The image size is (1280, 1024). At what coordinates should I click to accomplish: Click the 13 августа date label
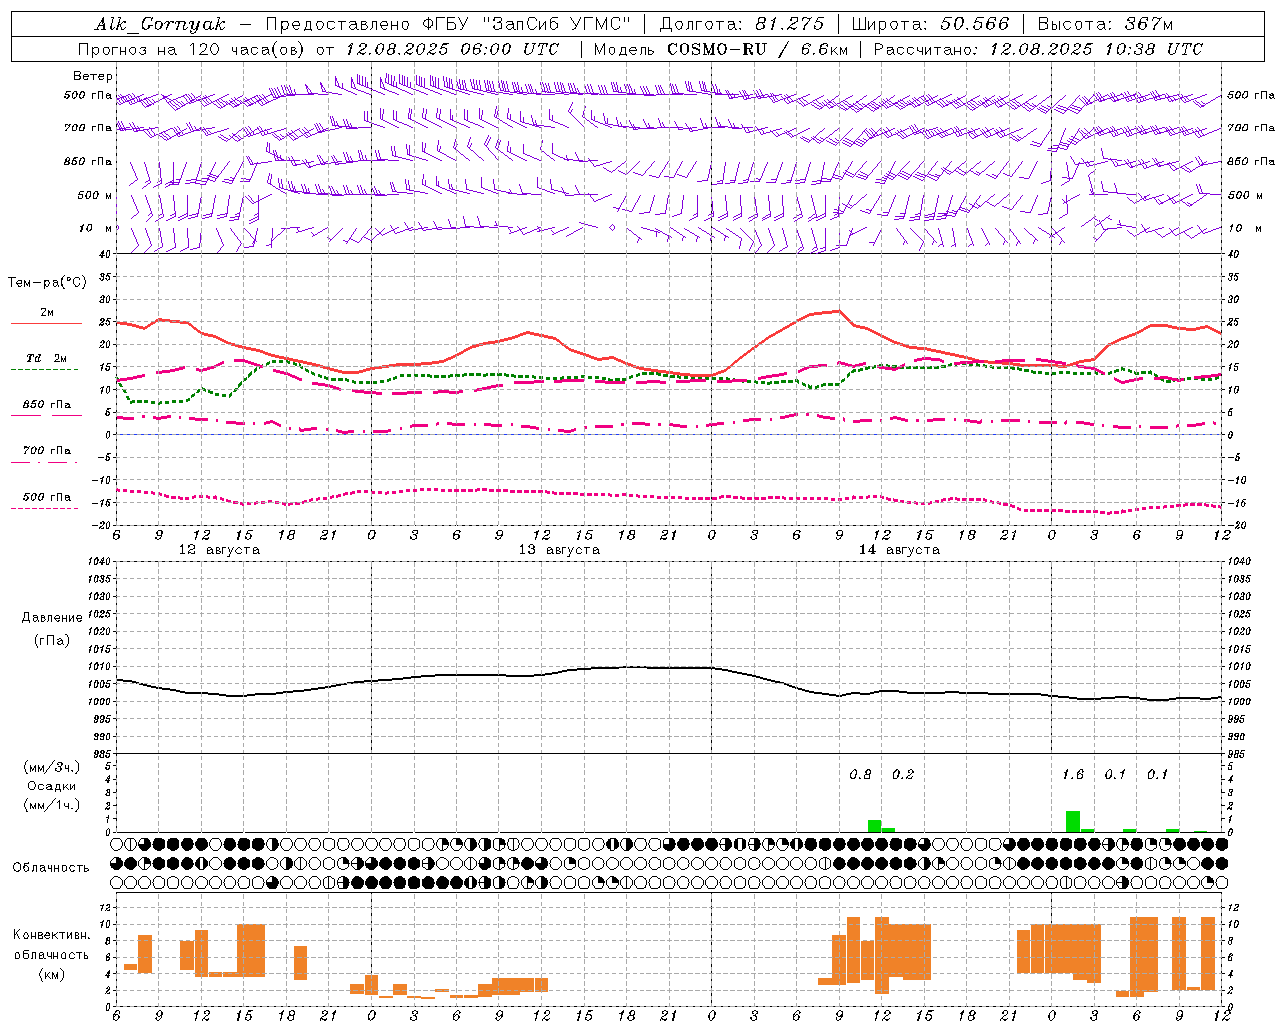click(559, 550)
